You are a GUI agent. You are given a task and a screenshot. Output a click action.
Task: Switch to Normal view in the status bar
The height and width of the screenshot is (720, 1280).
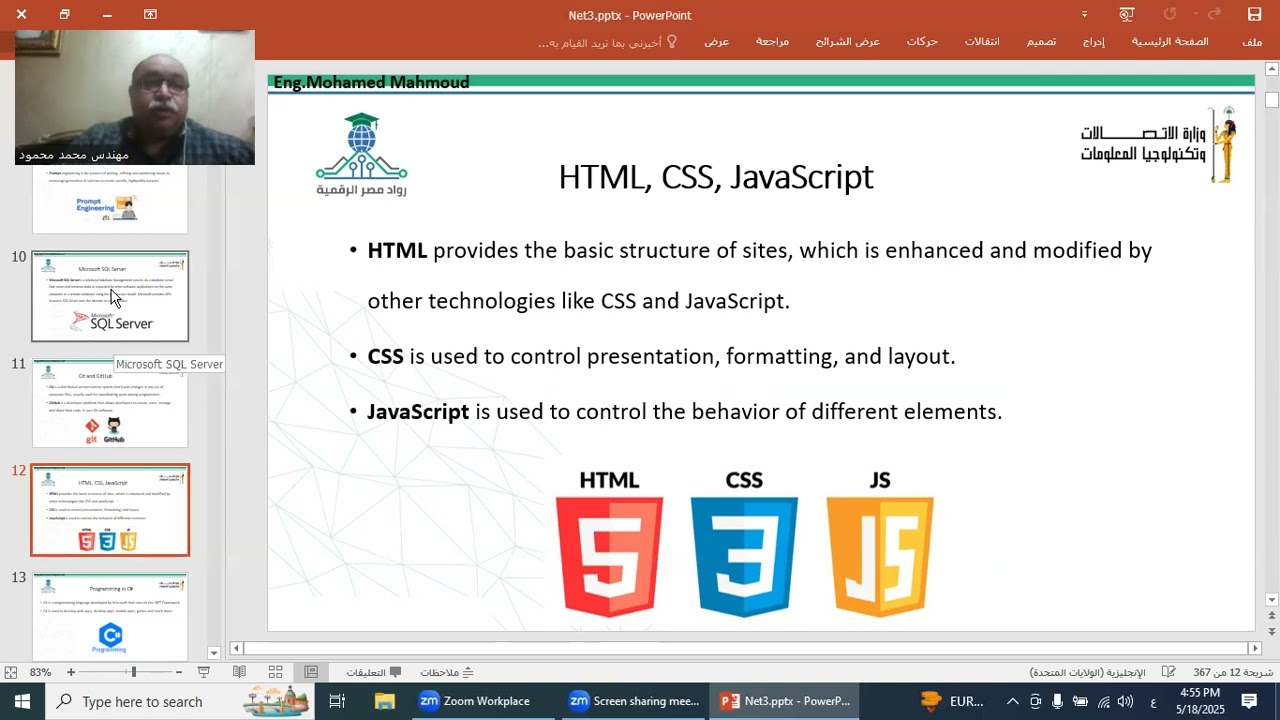[311, 672]
